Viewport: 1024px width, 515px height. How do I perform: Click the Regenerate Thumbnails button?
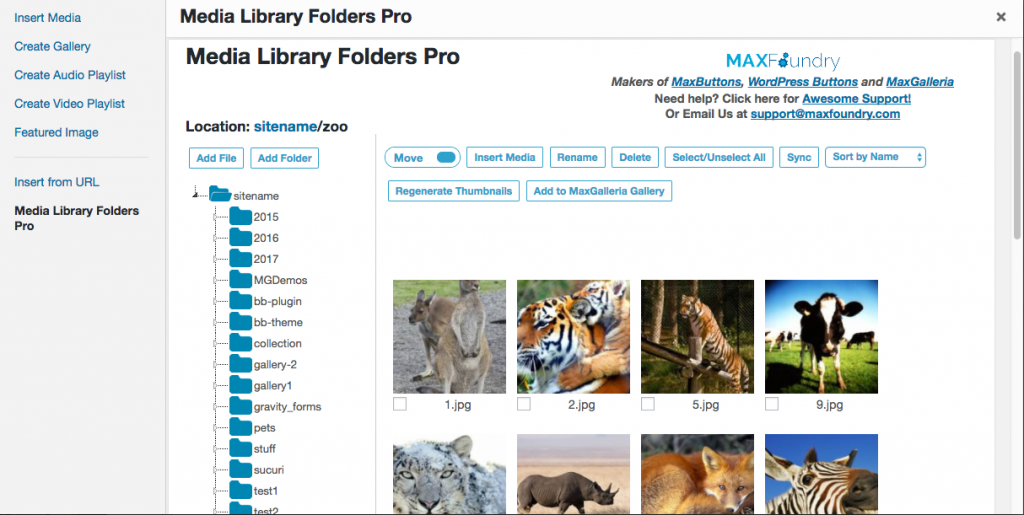[x=454, y=191]
